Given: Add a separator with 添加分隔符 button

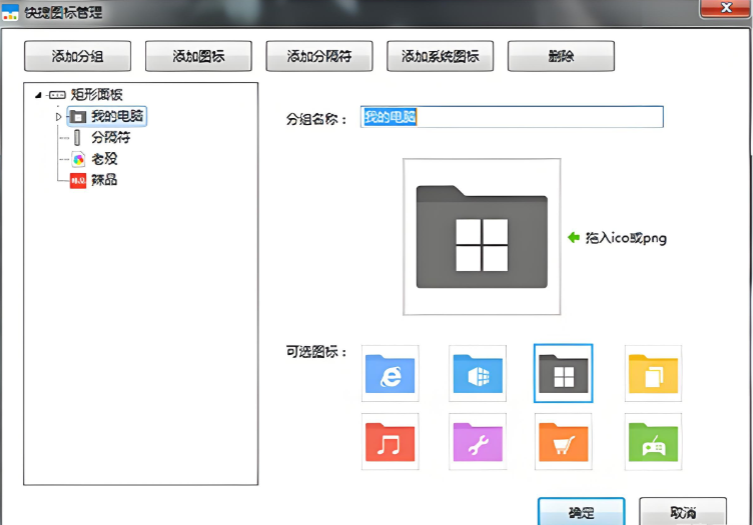Looking at the screenshot, I should tap(319, 56).
